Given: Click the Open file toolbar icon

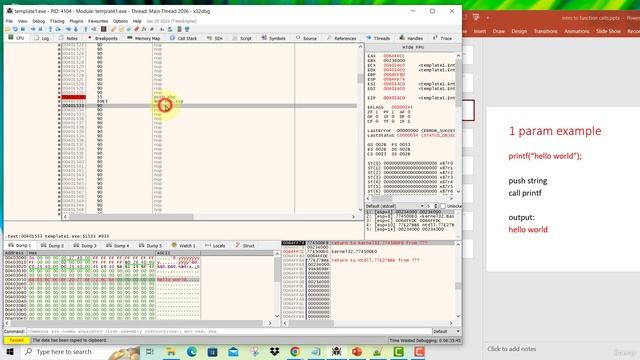Looking at the screenshot, I should pos(7,29).
